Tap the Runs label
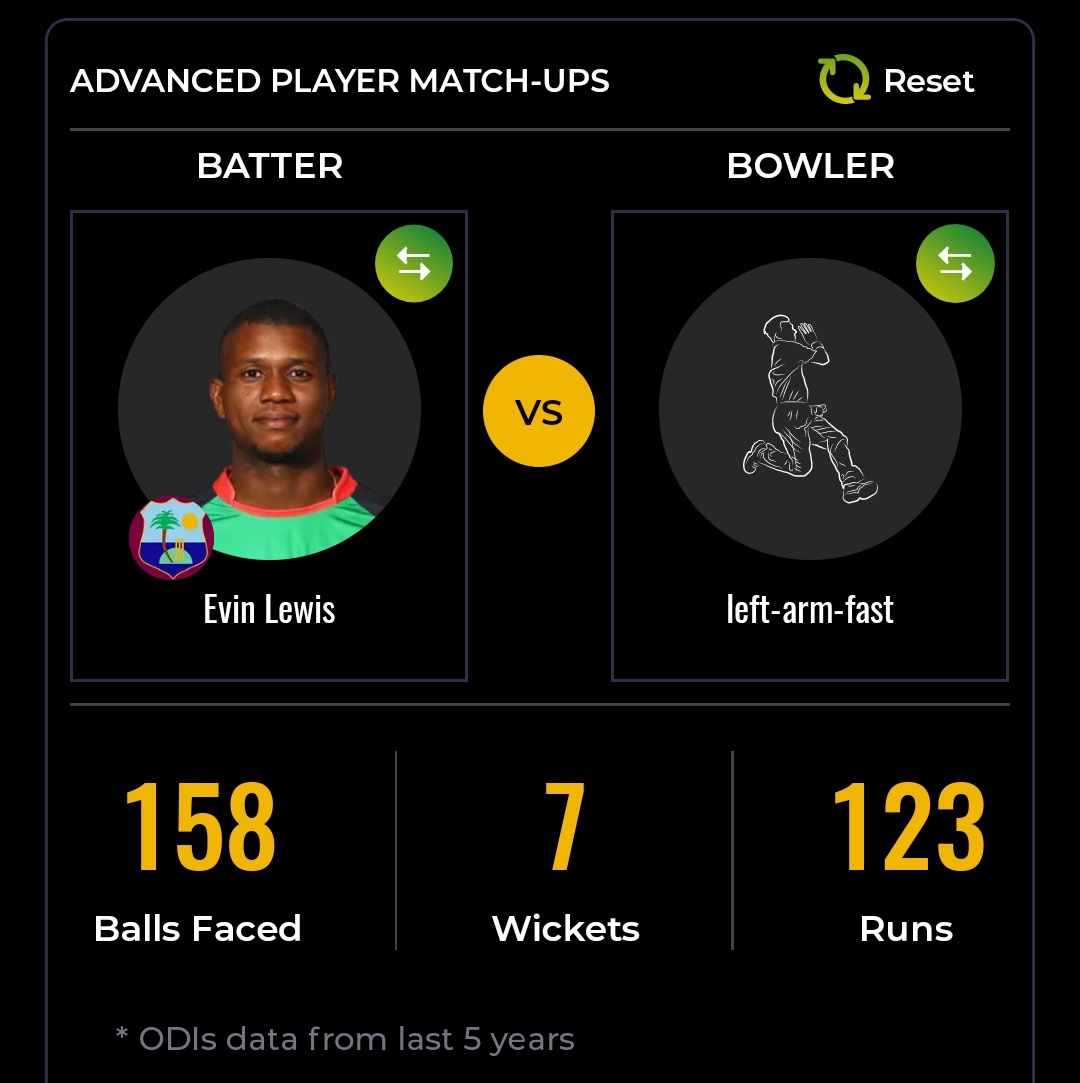 tap(906, 929)
